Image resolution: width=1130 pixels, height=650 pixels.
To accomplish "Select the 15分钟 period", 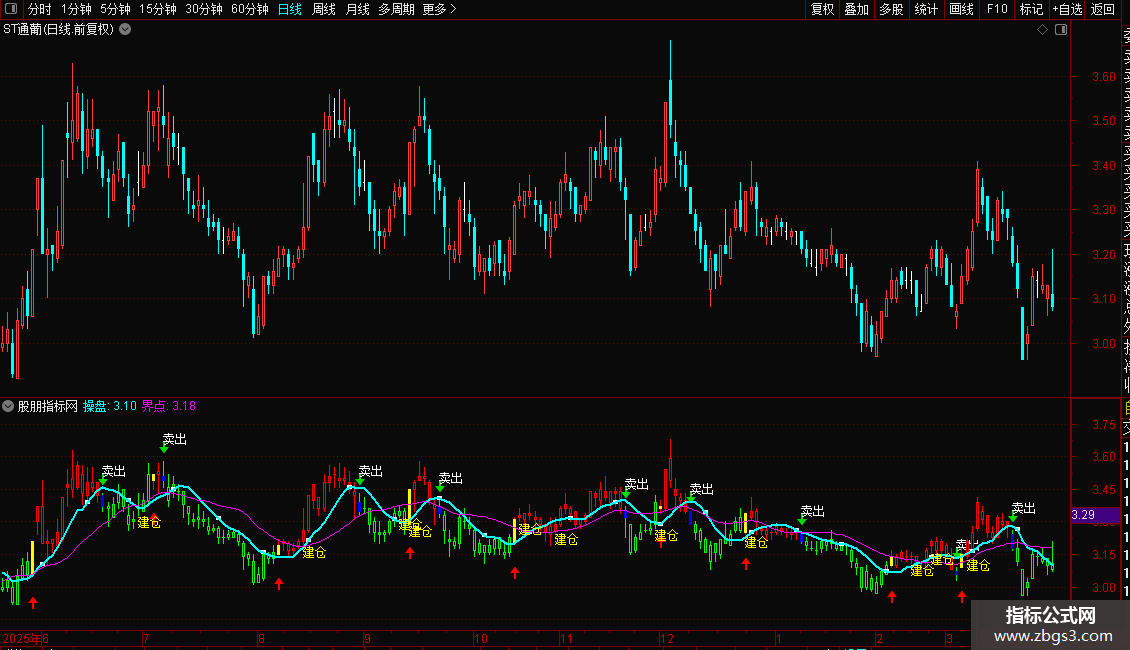I will tap(158, 9).
